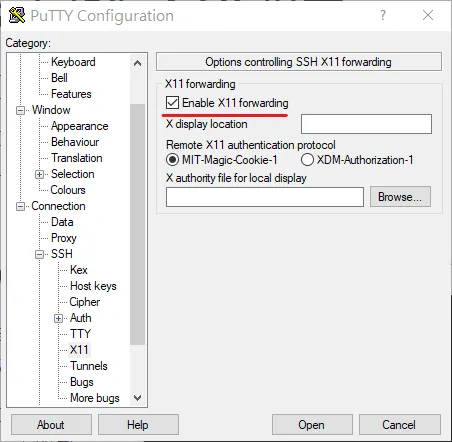The image size is (452, 442).
Task: Select the Kex category
Action: [79, 270]
